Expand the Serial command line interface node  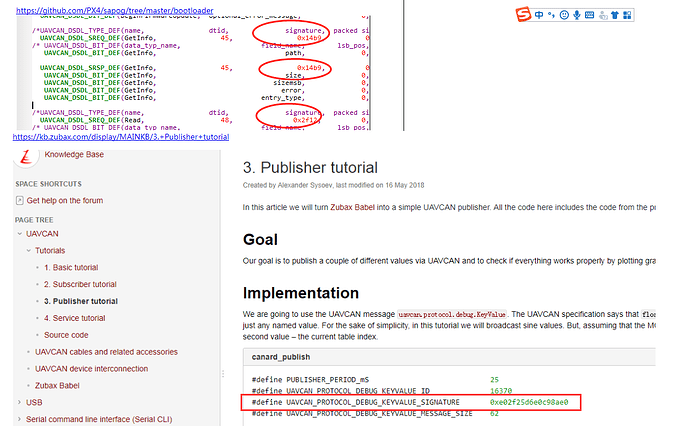click(19, 419)
